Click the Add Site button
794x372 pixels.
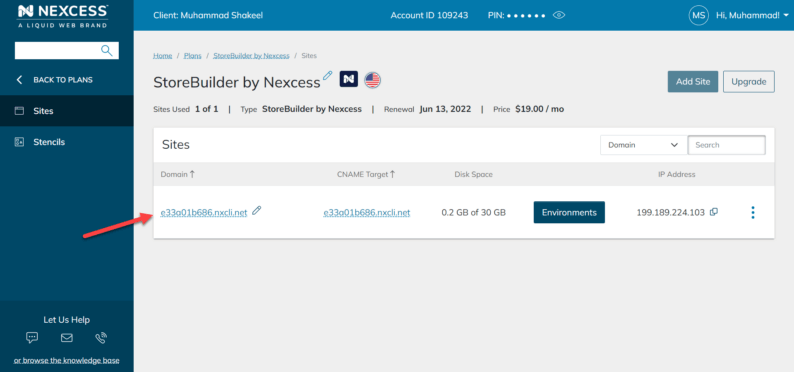pos(693,81)
